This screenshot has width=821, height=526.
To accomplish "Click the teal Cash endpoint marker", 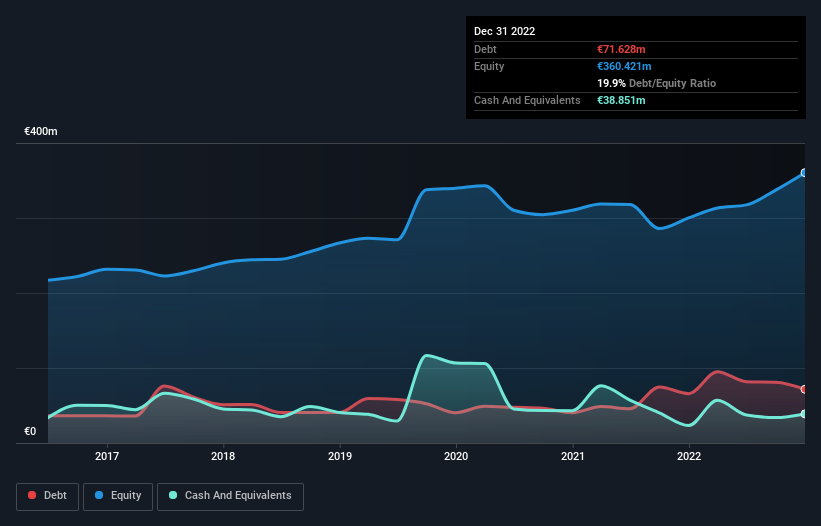I will (x=804, y=414).
